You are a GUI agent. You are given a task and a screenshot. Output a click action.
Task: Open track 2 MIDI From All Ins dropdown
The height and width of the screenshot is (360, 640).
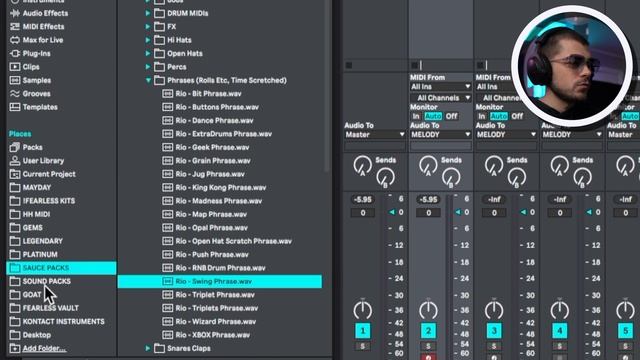pyautogui.click(x=440, y=87)
